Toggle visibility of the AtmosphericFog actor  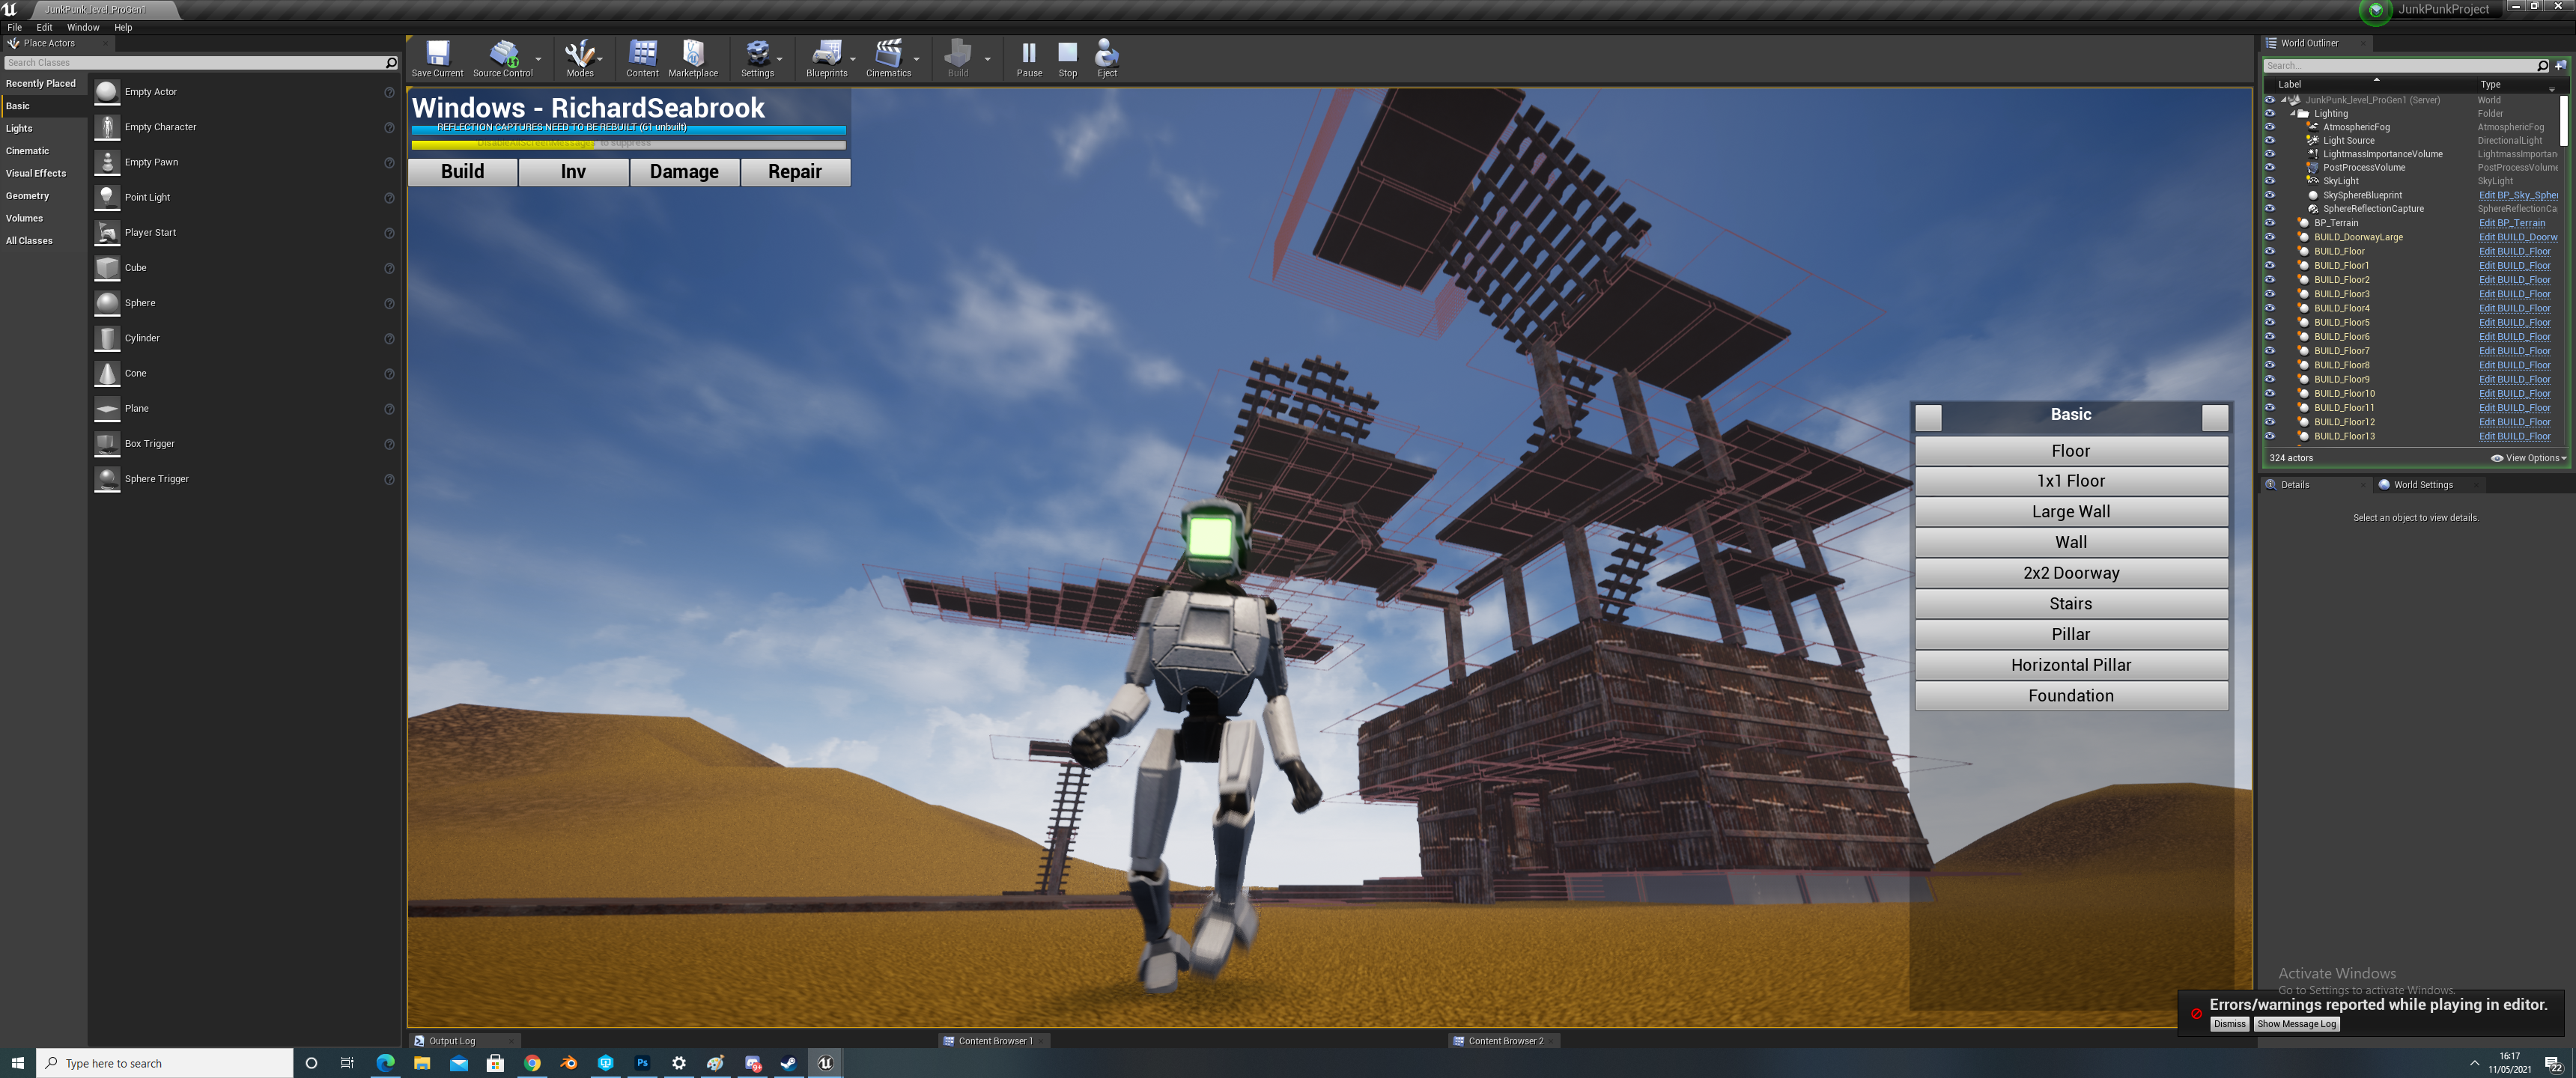[x=2270, y=127]
